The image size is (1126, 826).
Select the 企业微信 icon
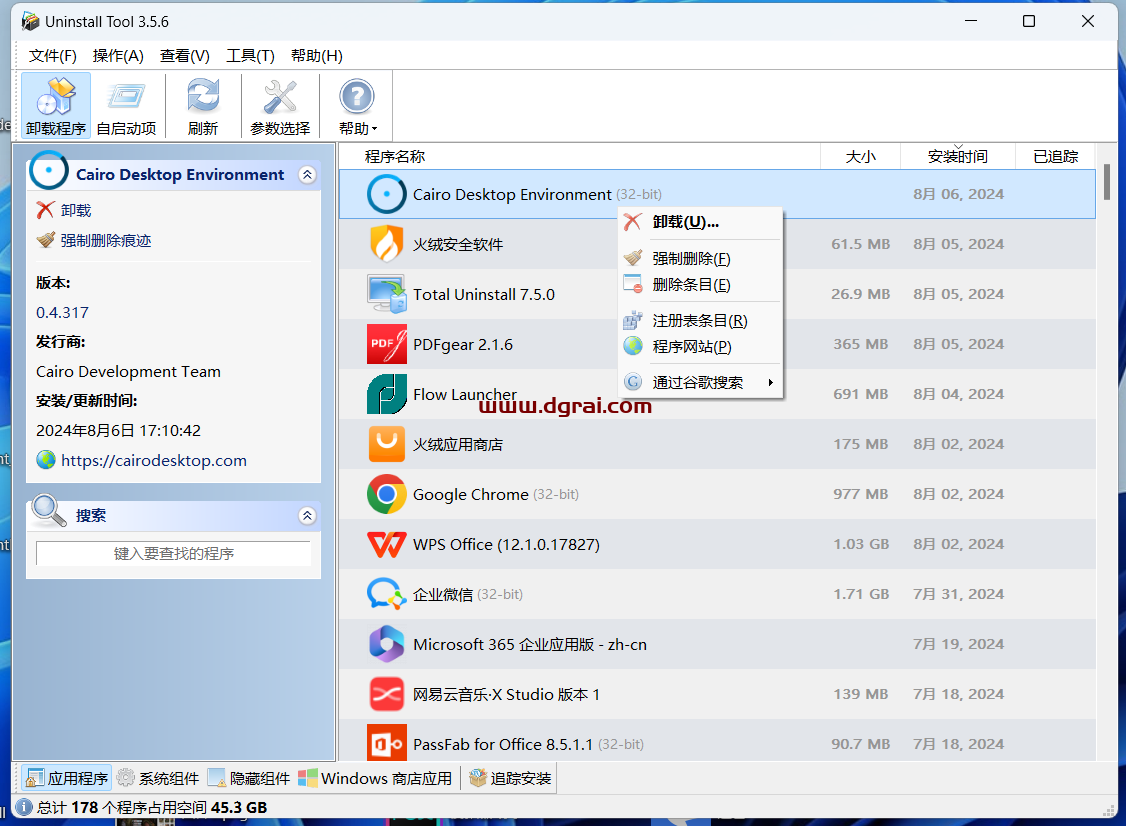(386, 594)
